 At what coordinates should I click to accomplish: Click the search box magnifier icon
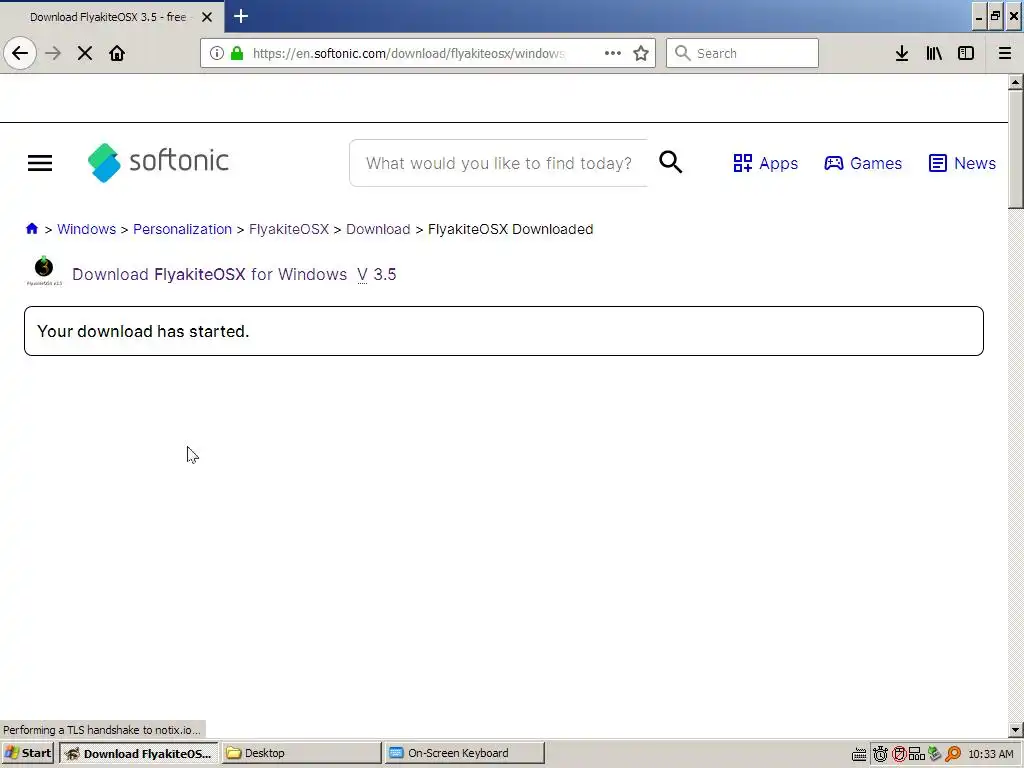click(682, 53)
